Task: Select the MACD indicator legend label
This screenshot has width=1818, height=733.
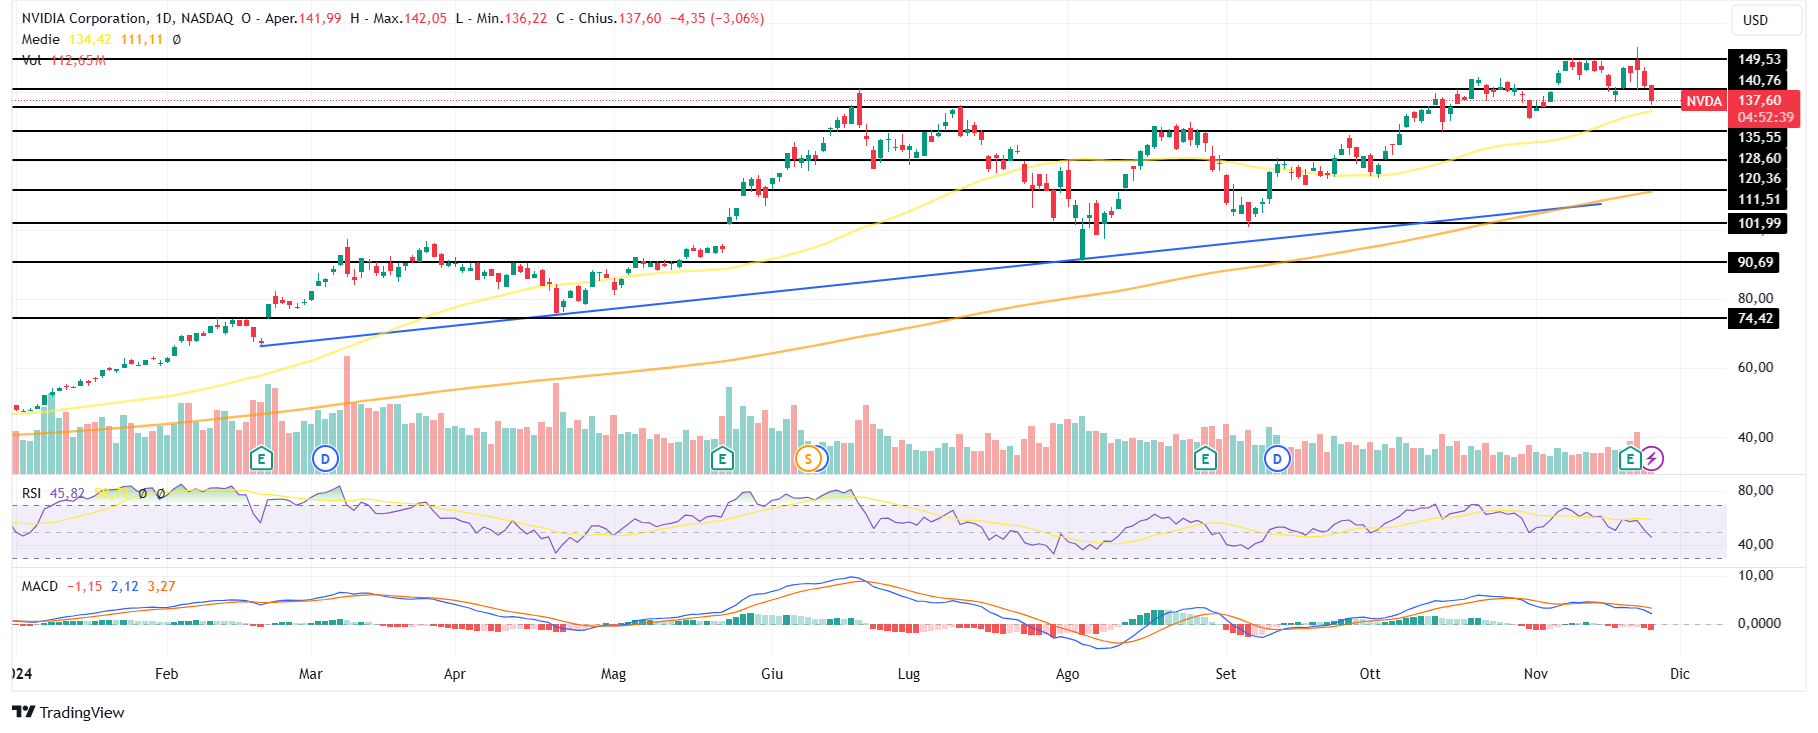Action: 40,586
